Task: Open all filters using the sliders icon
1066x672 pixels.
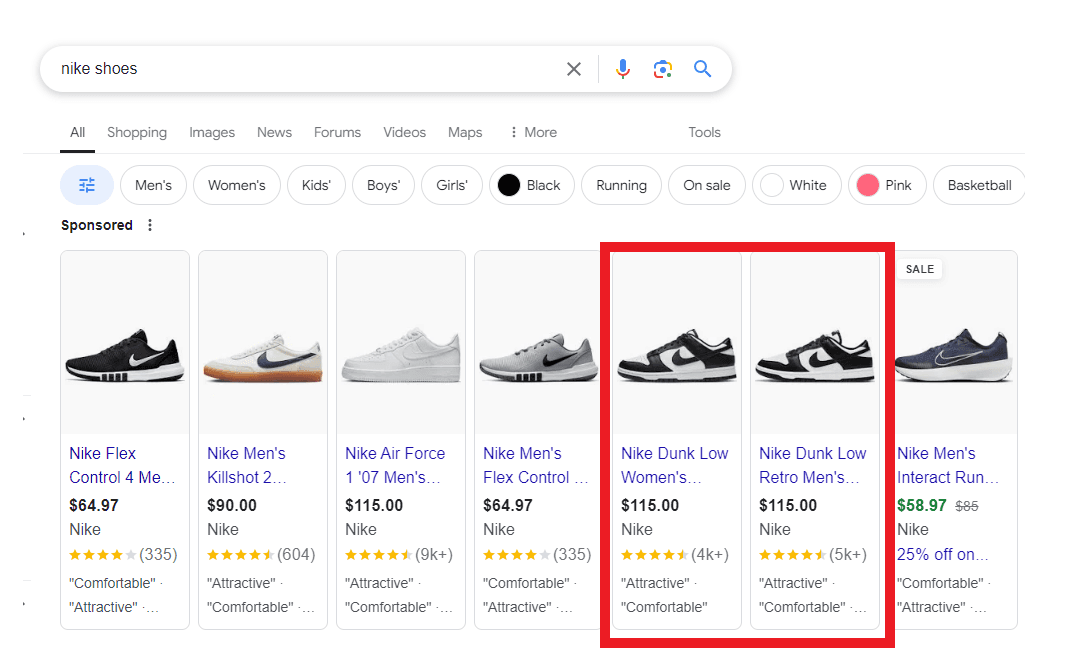Action: coord(86,184)
